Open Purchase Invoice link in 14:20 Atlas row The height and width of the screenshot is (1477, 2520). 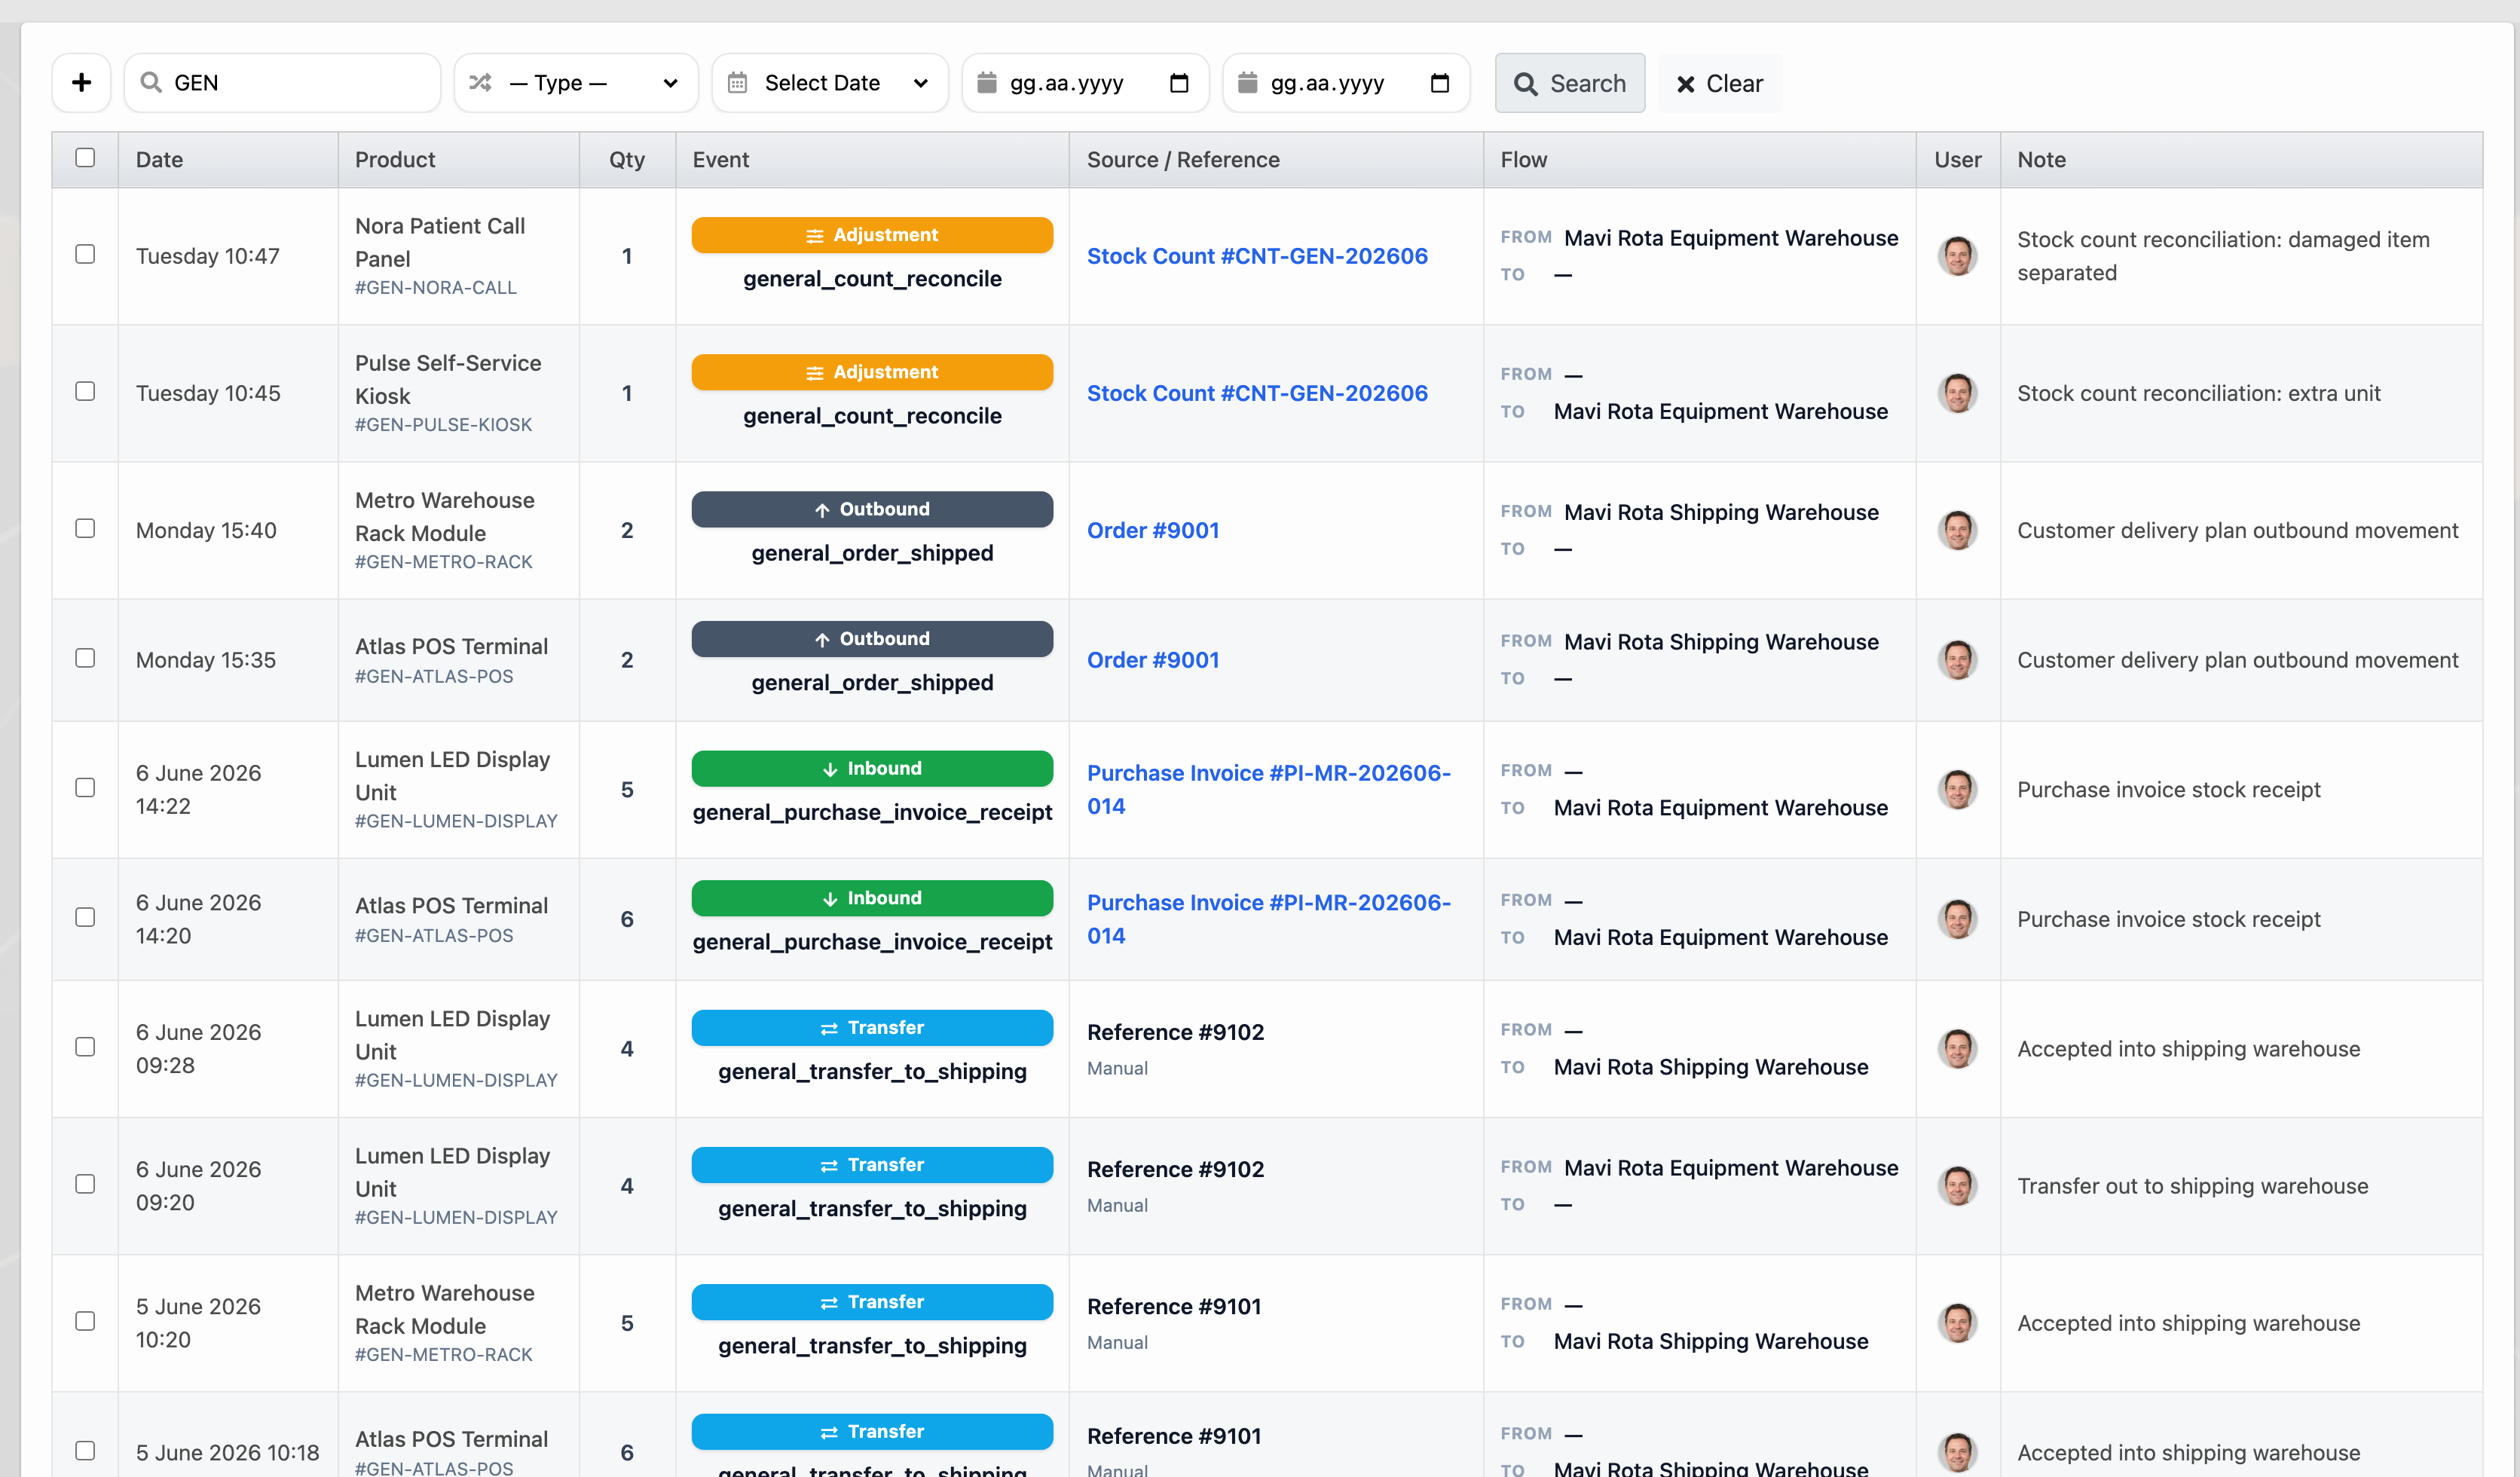pyautogui.click(x=1268, y=919)
